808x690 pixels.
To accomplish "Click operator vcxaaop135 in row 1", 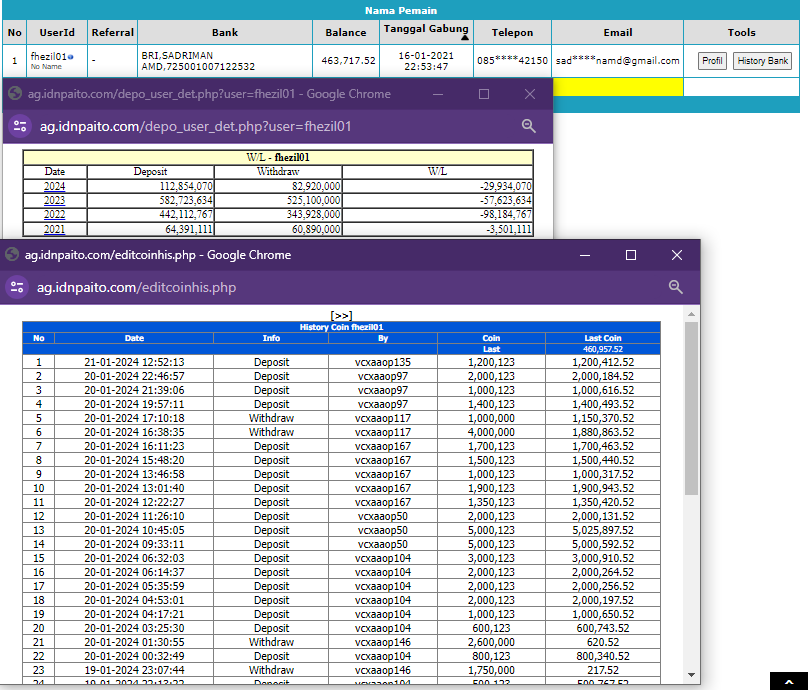I will pyautogui.click(x=382, y=362).
